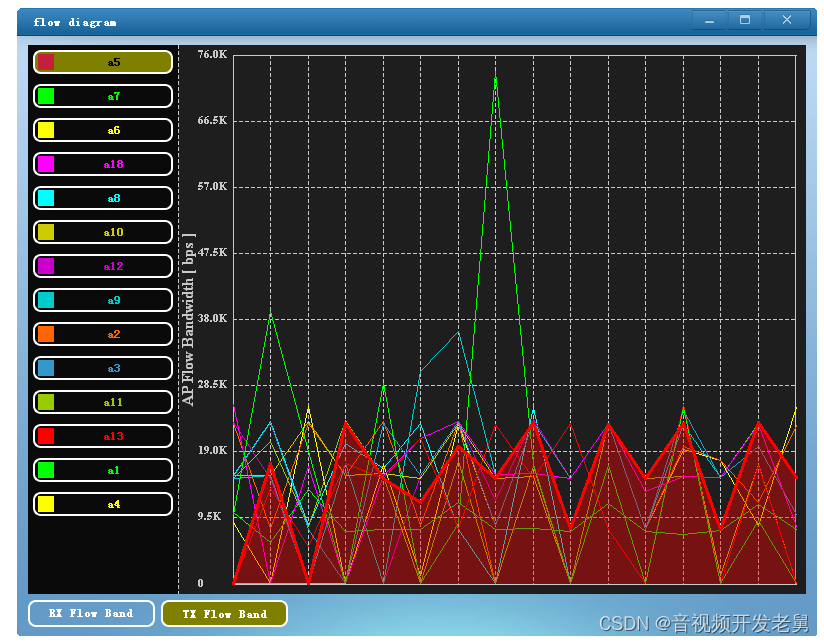Viewport: 824px width, 644px height.
Task: Click the magenta swatch for a18
Action: click(46, 164)
